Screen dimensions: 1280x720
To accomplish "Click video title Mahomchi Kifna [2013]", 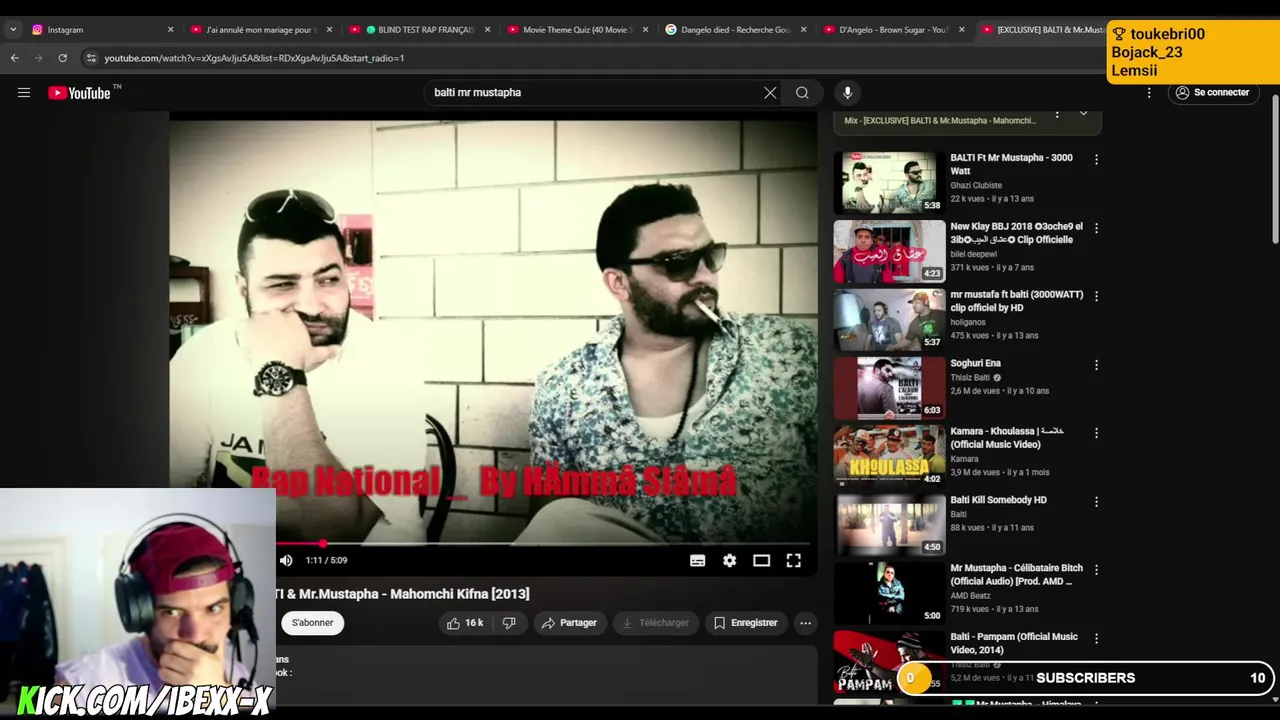I will pos(402,594).
